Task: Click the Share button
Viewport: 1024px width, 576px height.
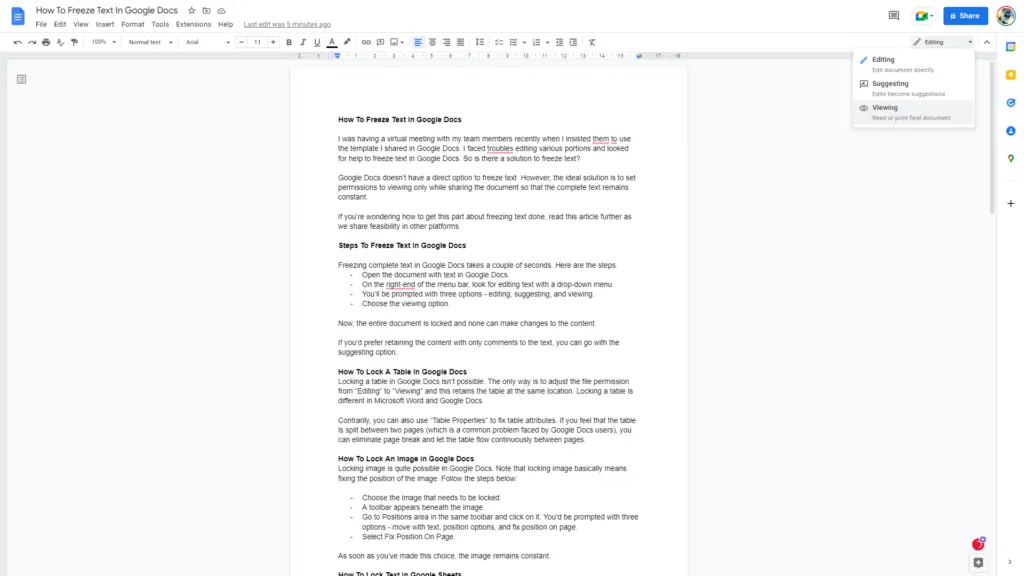Action: coord(965,16)
